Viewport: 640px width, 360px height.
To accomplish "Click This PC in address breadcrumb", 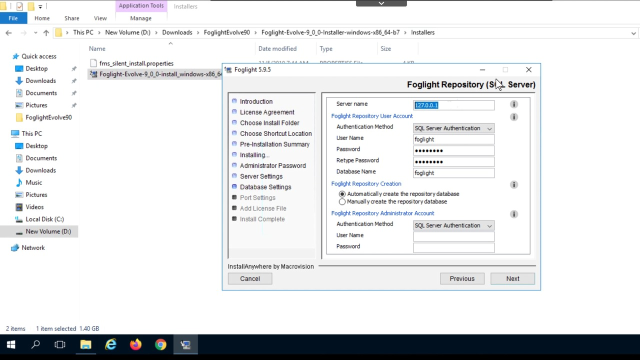I will (x=83, y=33).
